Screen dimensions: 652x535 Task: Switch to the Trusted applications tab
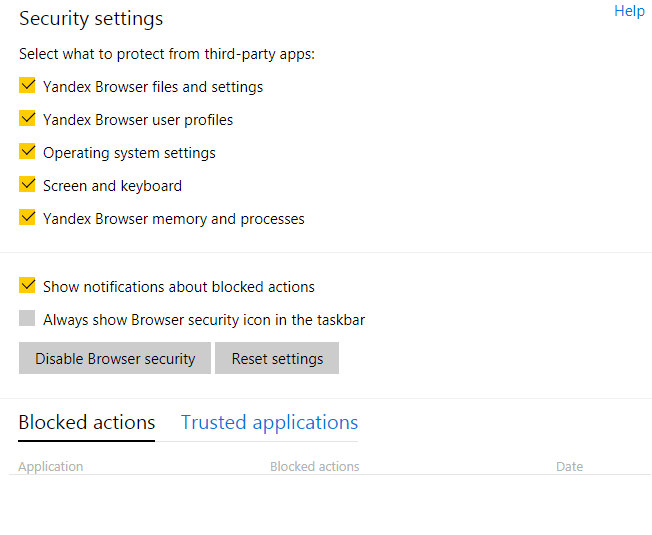269,422
